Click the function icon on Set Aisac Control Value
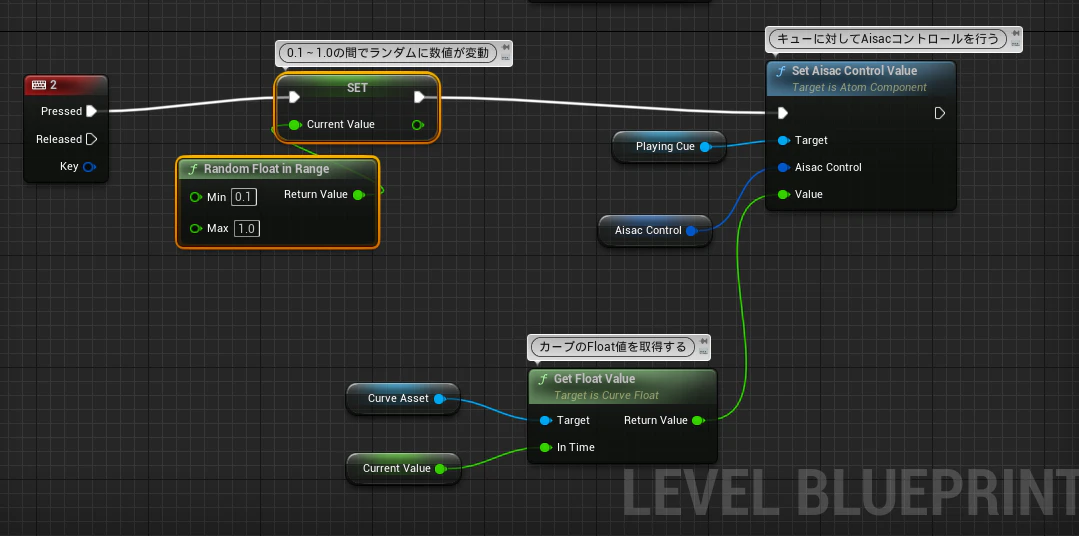Screen dimensions: 1079x536 (780, 71)
